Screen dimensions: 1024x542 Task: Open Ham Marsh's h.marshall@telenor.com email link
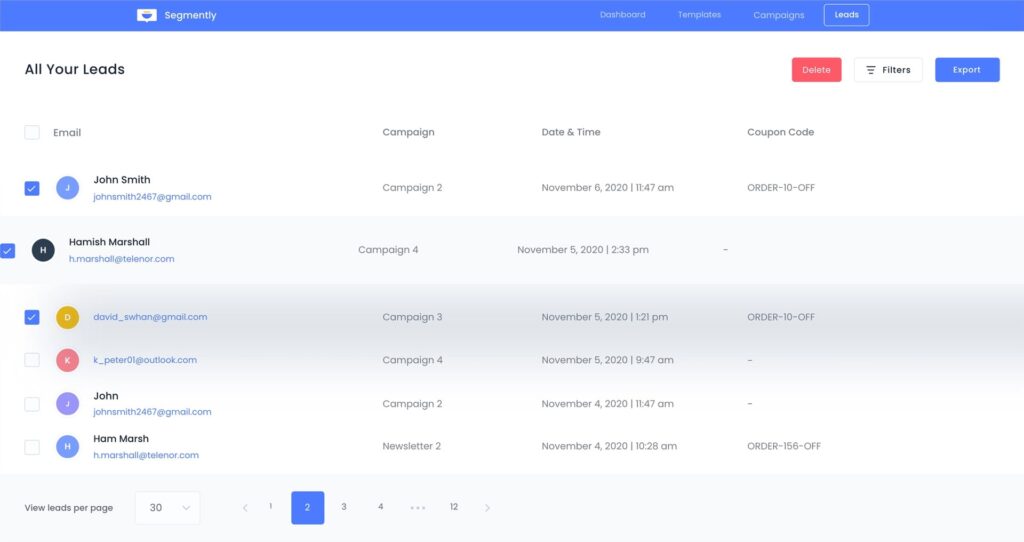coord(146,455)
